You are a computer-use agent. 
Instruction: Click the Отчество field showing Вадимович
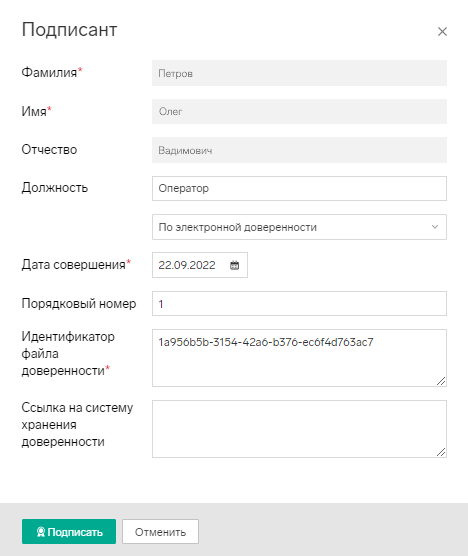(x=299, y=150)
